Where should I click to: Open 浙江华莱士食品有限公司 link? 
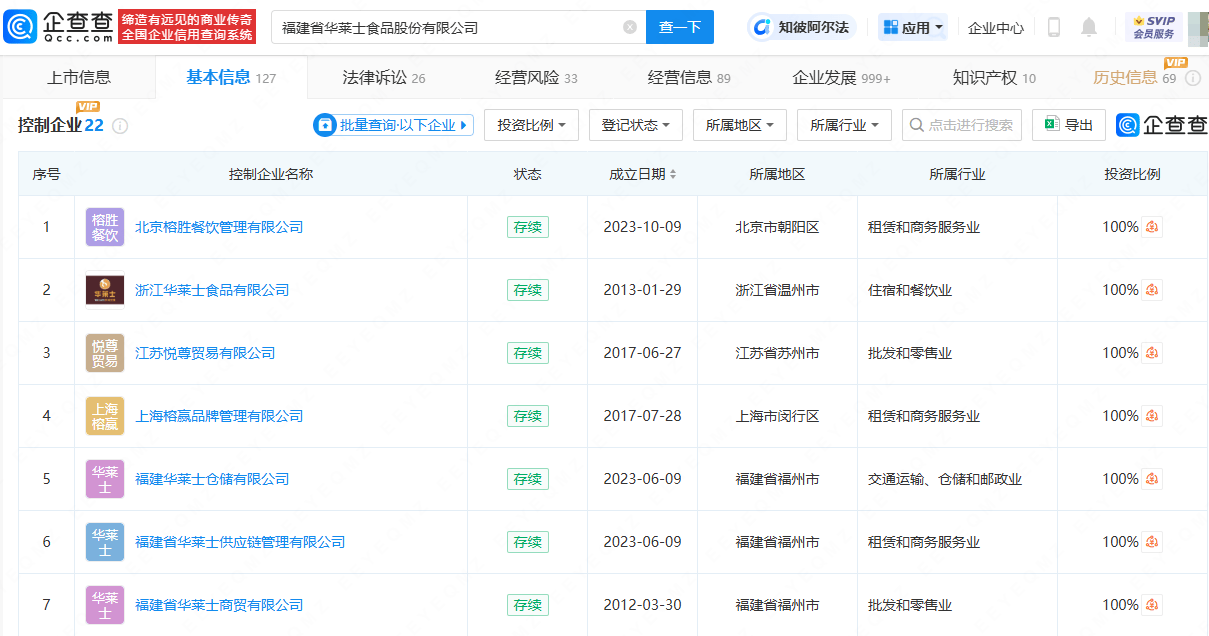(x=212, y=290)
